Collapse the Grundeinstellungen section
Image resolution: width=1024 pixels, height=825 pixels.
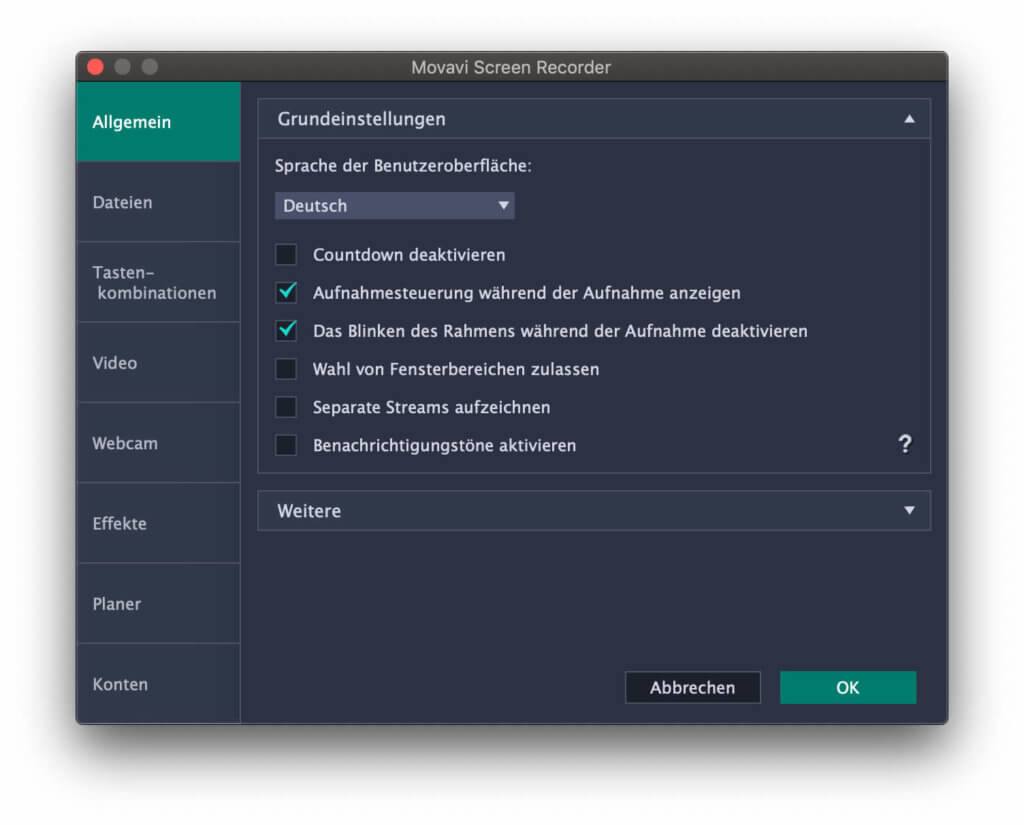(909, 118)
